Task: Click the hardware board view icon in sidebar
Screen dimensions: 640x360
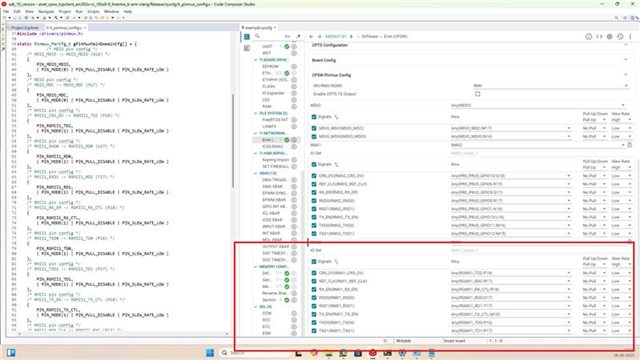Action: point(247,48)
